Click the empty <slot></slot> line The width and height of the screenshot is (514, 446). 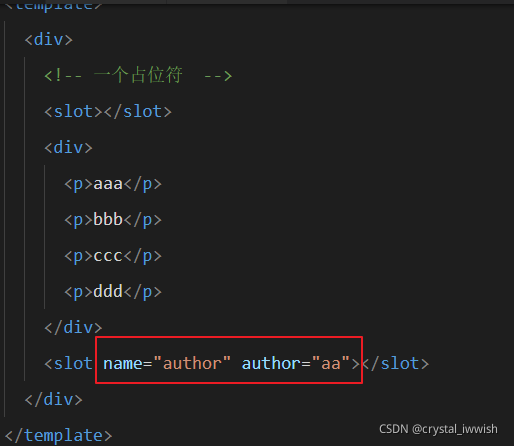108,111
